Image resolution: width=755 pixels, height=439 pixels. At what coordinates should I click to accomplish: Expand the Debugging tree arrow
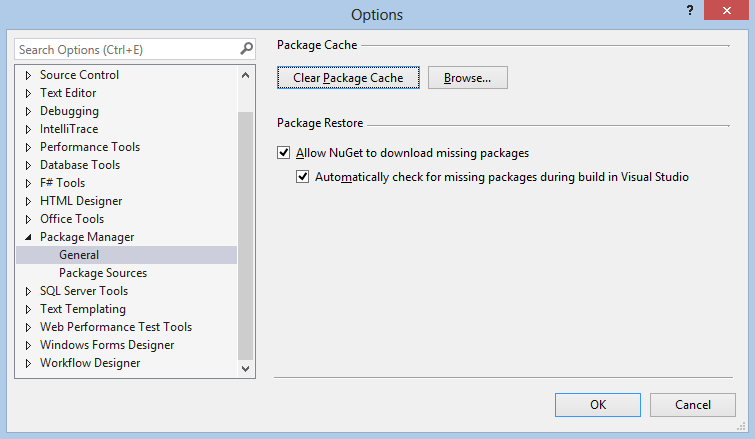point(28,111)
